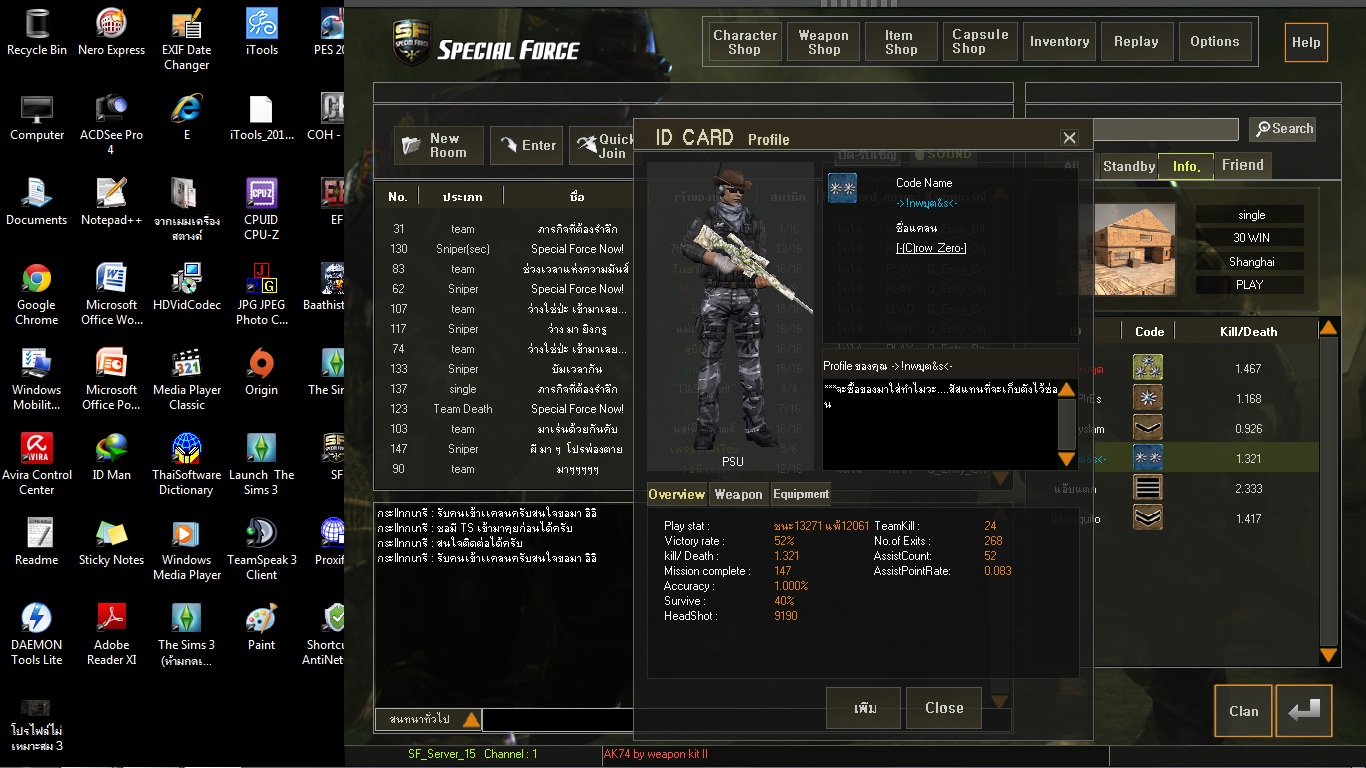Image resolution: width=1366 pixels, height=768 pixels.
Task: Click the [-[C]row_Zero-] clan name link
Action: click(931, 248)
